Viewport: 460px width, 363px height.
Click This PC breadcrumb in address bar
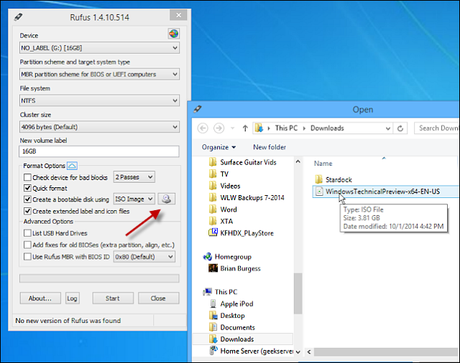click(286, 128)
